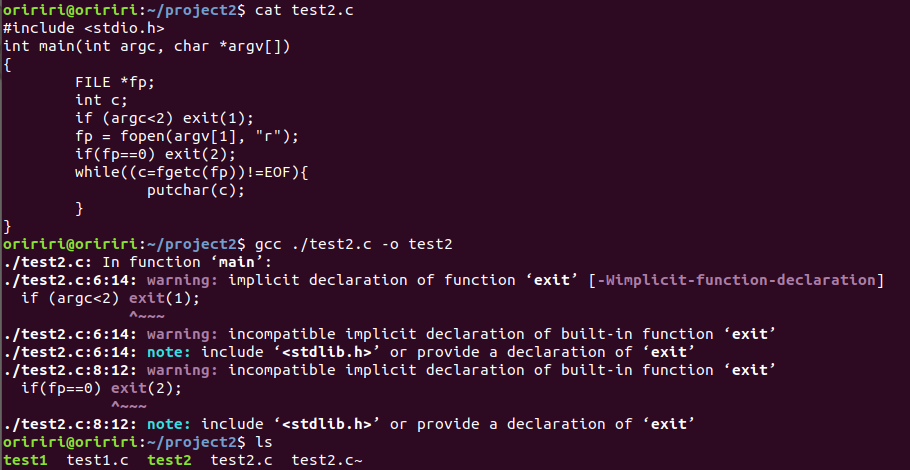Click the -Wimplicit-function-declaration warning flag
910x470 pixels.
(739, 280)
